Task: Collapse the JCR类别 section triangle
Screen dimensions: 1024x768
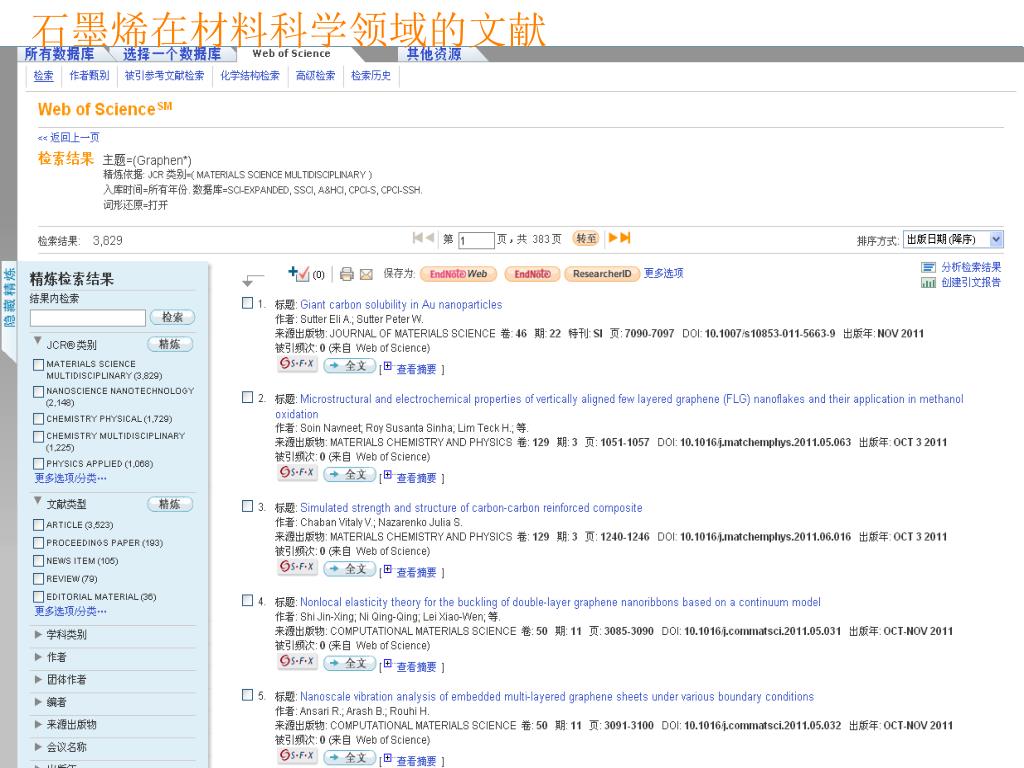Action: tap(38, 341)
